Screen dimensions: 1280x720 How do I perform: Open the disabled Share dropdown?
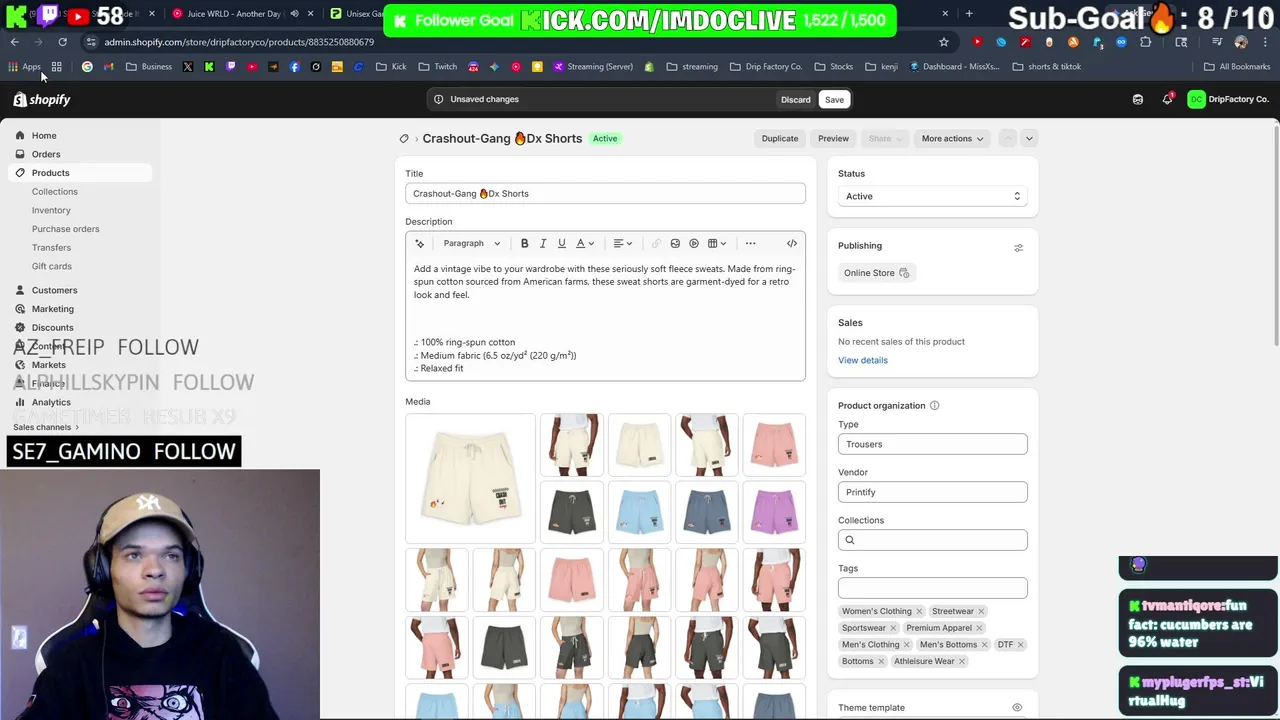click(x=885, y=138)
